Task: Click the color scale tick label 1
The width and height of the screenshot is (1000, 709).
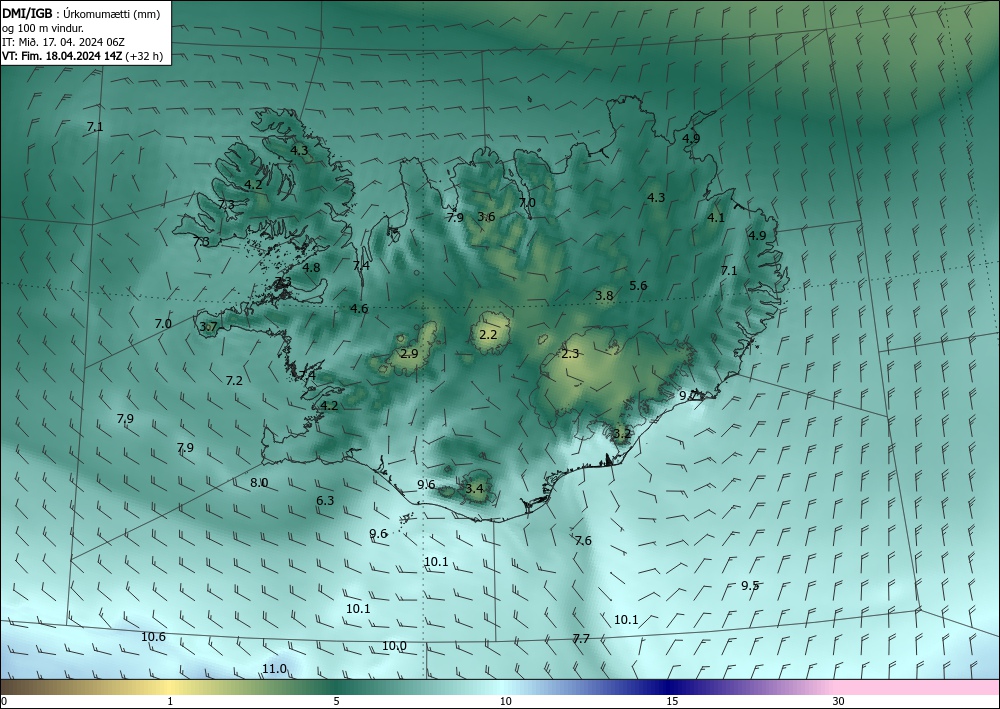Action: (170, 701)
